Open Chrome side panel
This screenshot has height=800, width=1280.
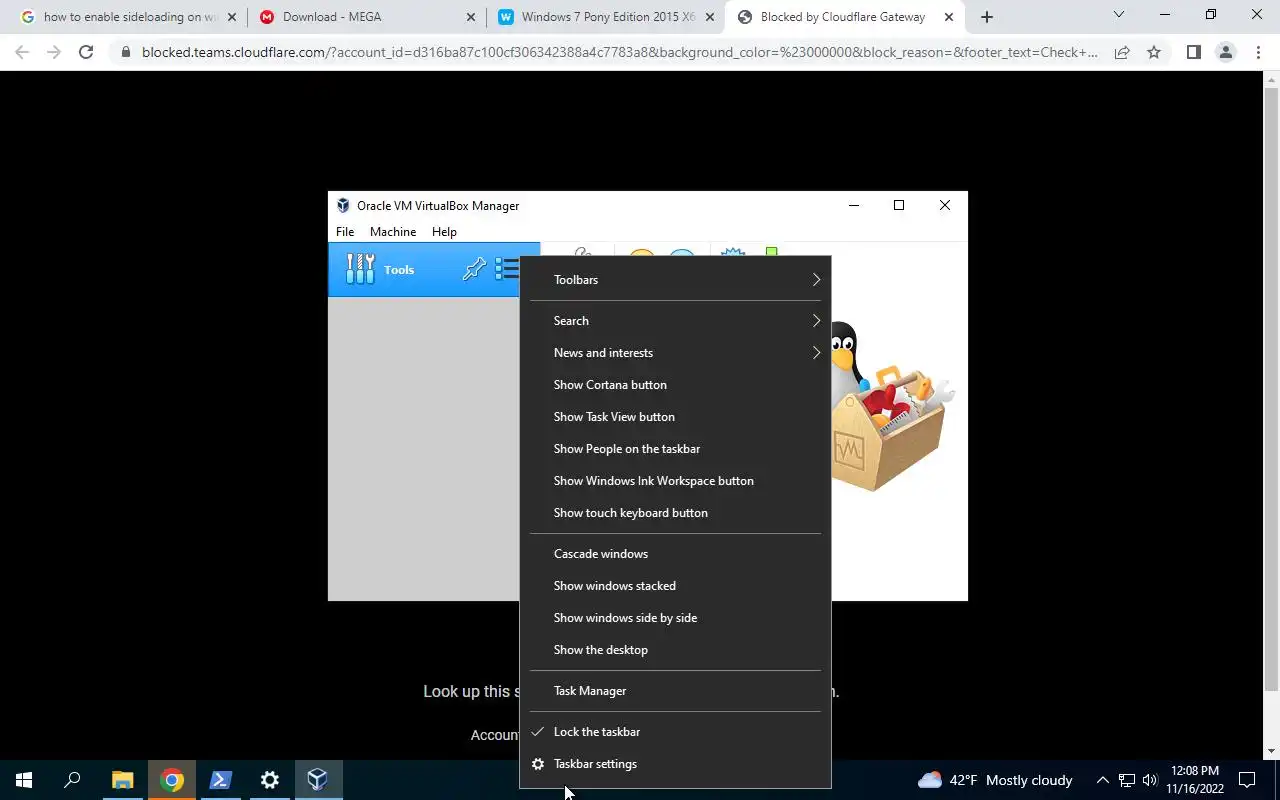pyautogui.click(x=1193, y=52)
